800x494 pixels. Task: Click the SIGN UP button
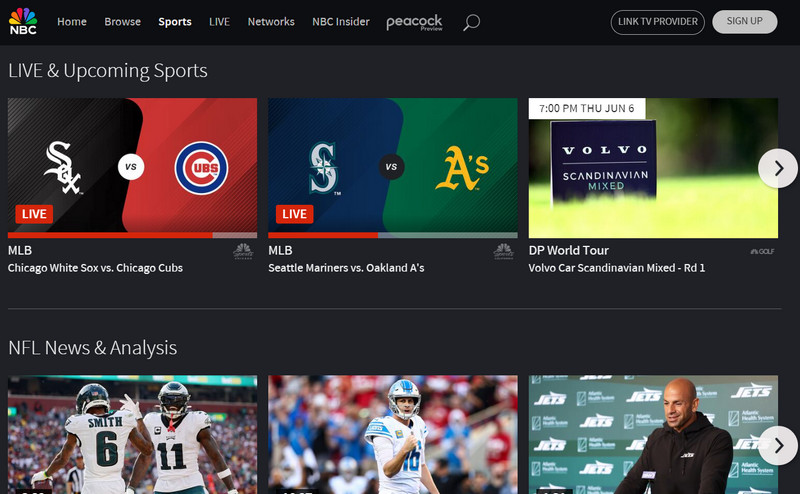[745, 21]
